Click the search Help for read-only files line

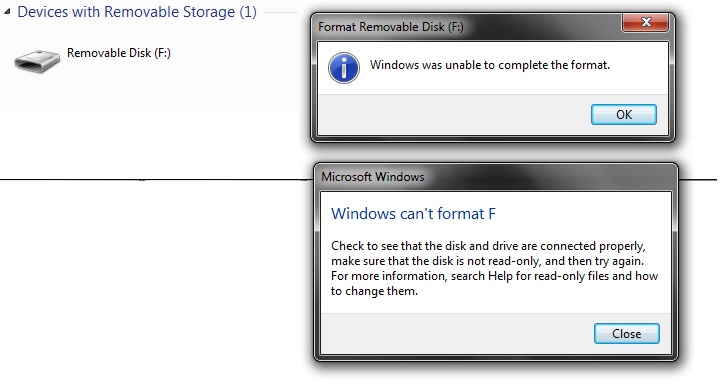pos(494,276)
